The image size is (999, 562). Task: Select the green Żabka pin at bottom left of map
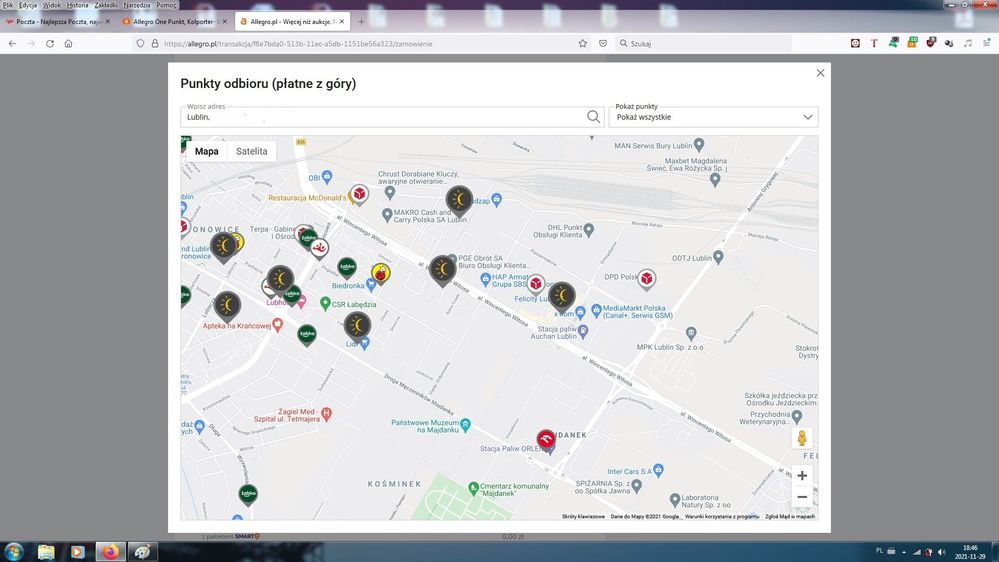click(x=248, y=494)
